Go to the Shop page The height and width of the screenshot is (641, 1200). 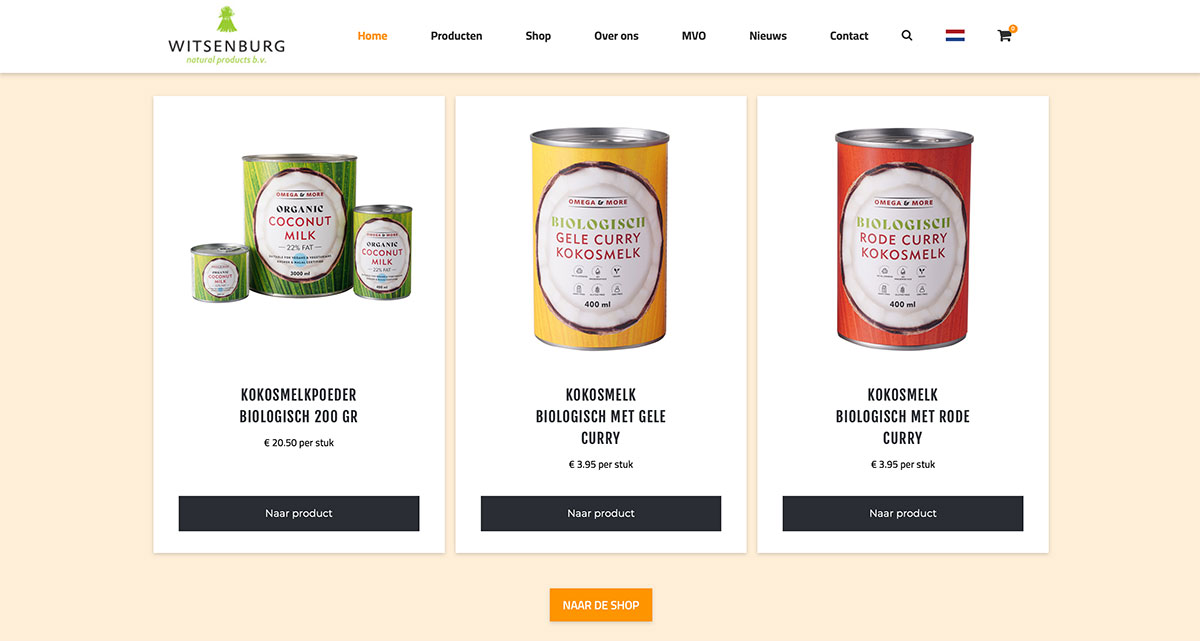tap(538, 36)
